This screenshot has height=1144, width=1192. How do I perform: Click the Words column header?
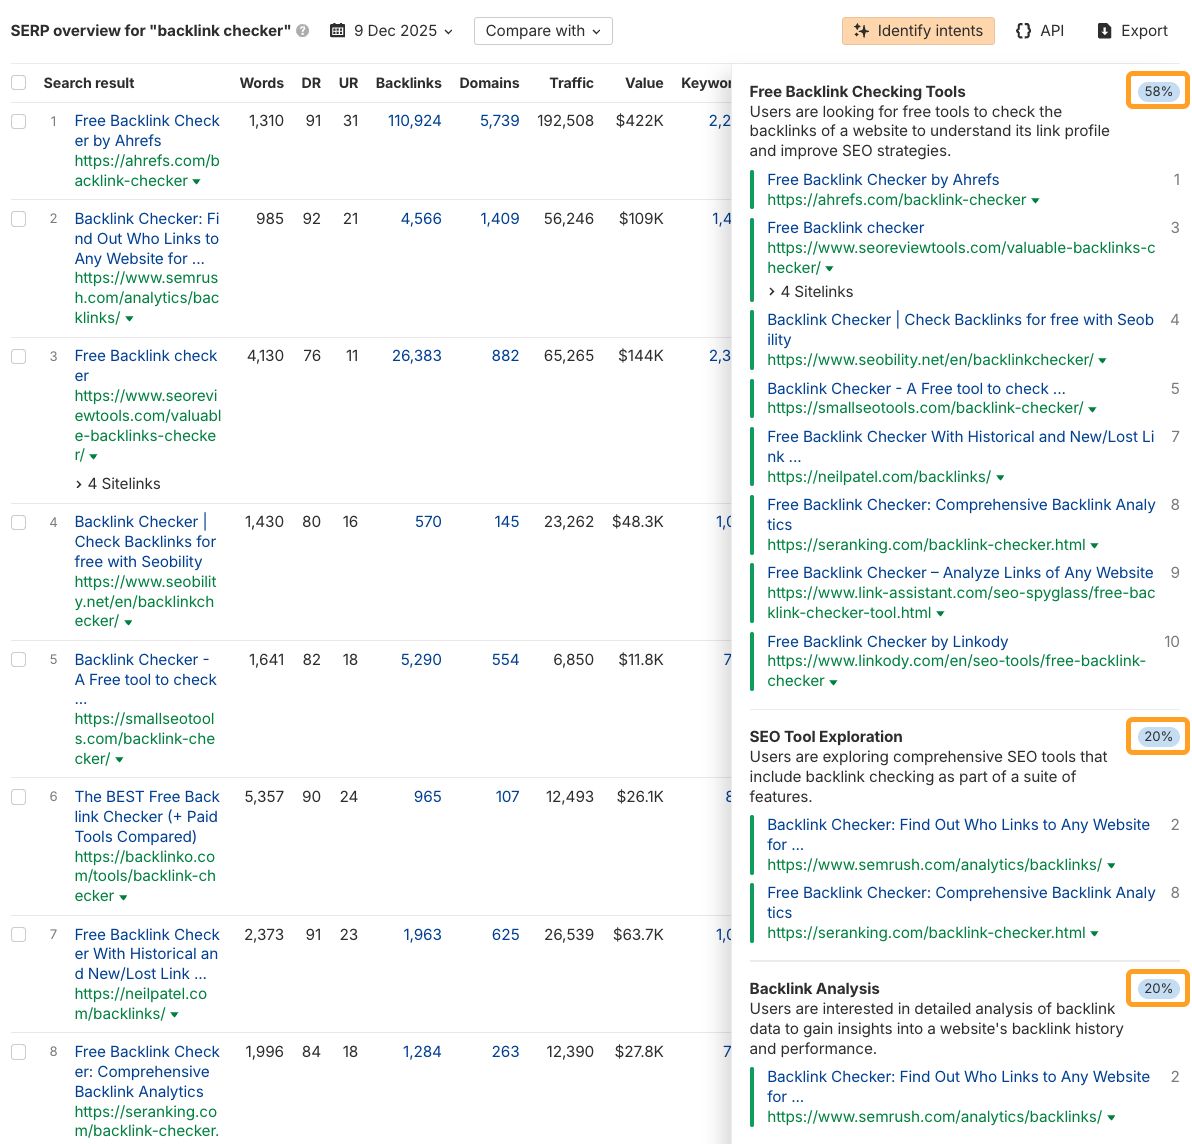pyautogui.click(x=261, y=82)
